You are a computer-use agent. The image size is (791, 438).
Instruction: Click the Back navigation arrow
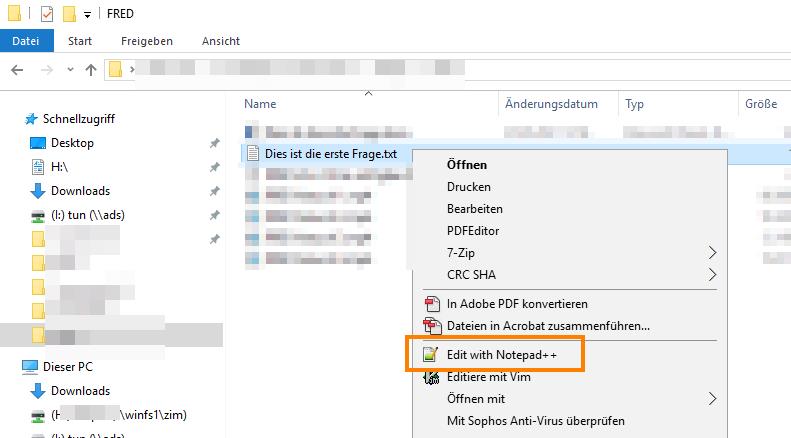click(x=17, y=70)
